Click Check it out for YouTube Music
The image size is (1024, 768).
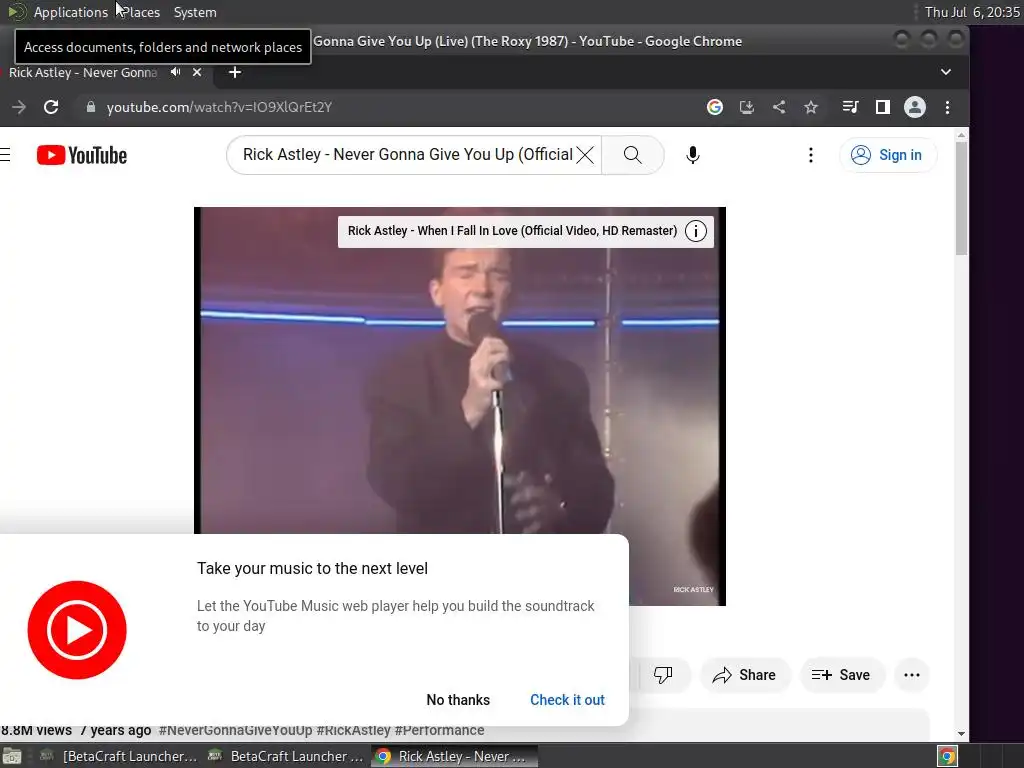tap(567, 700)
